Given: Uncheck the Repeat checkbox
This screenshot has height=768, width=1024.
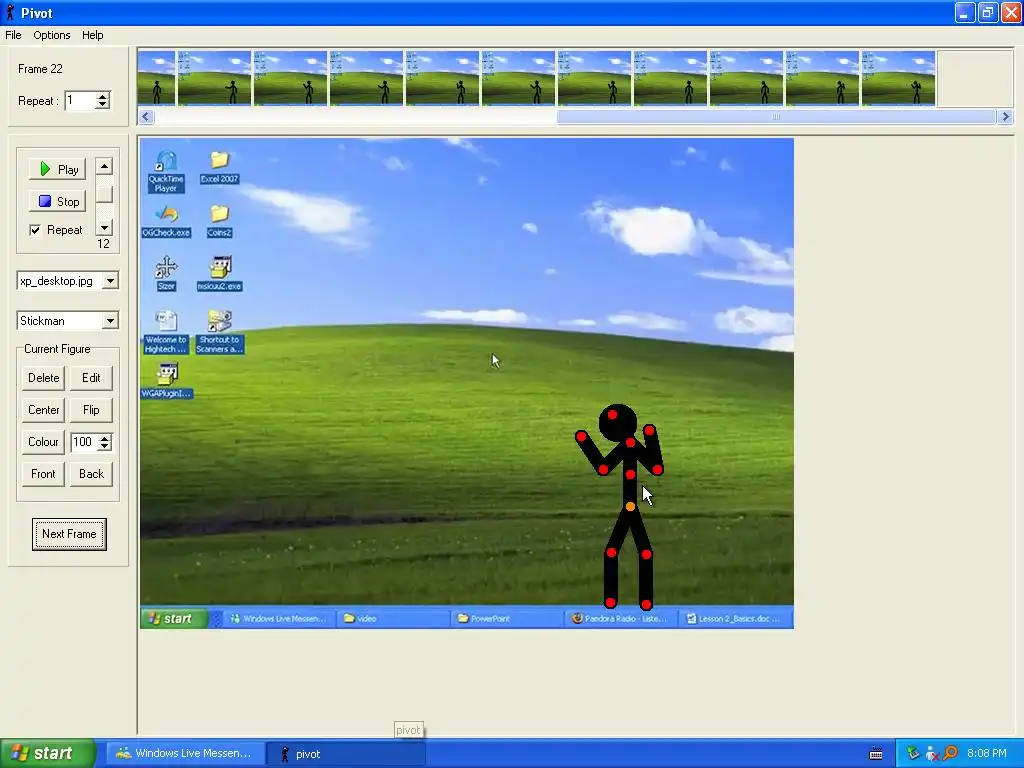Looking at the screenshot, I should [x=35, y=231].
